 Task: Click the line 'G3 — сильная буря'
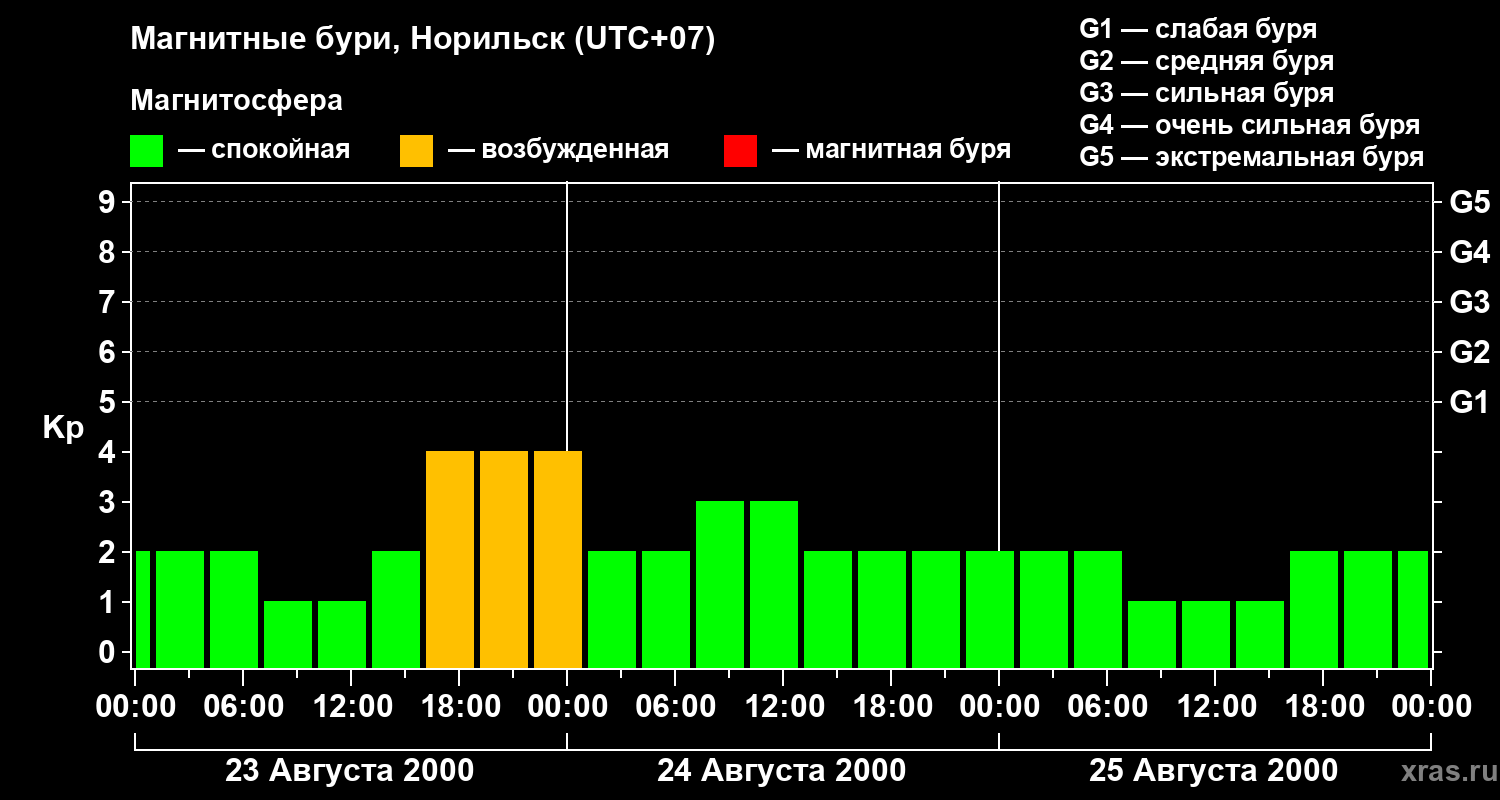[x=1206, y=93]
